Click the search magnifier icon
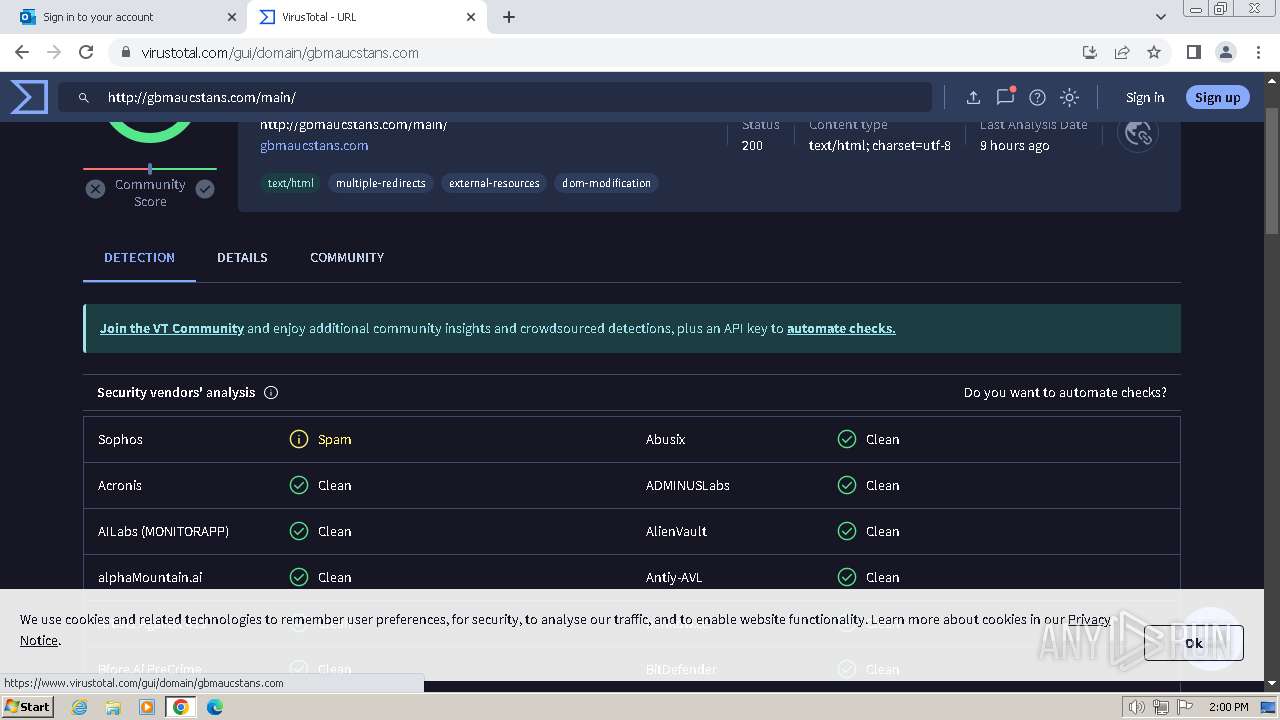1280x720 pixels. pos(84,98)
